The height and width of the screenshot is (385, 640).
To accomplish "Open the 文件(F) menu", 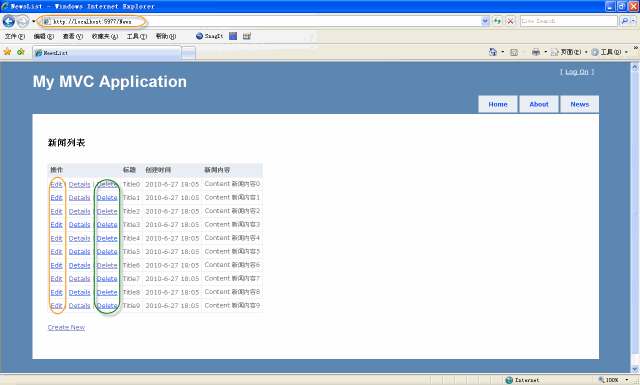I will point(15,36).
